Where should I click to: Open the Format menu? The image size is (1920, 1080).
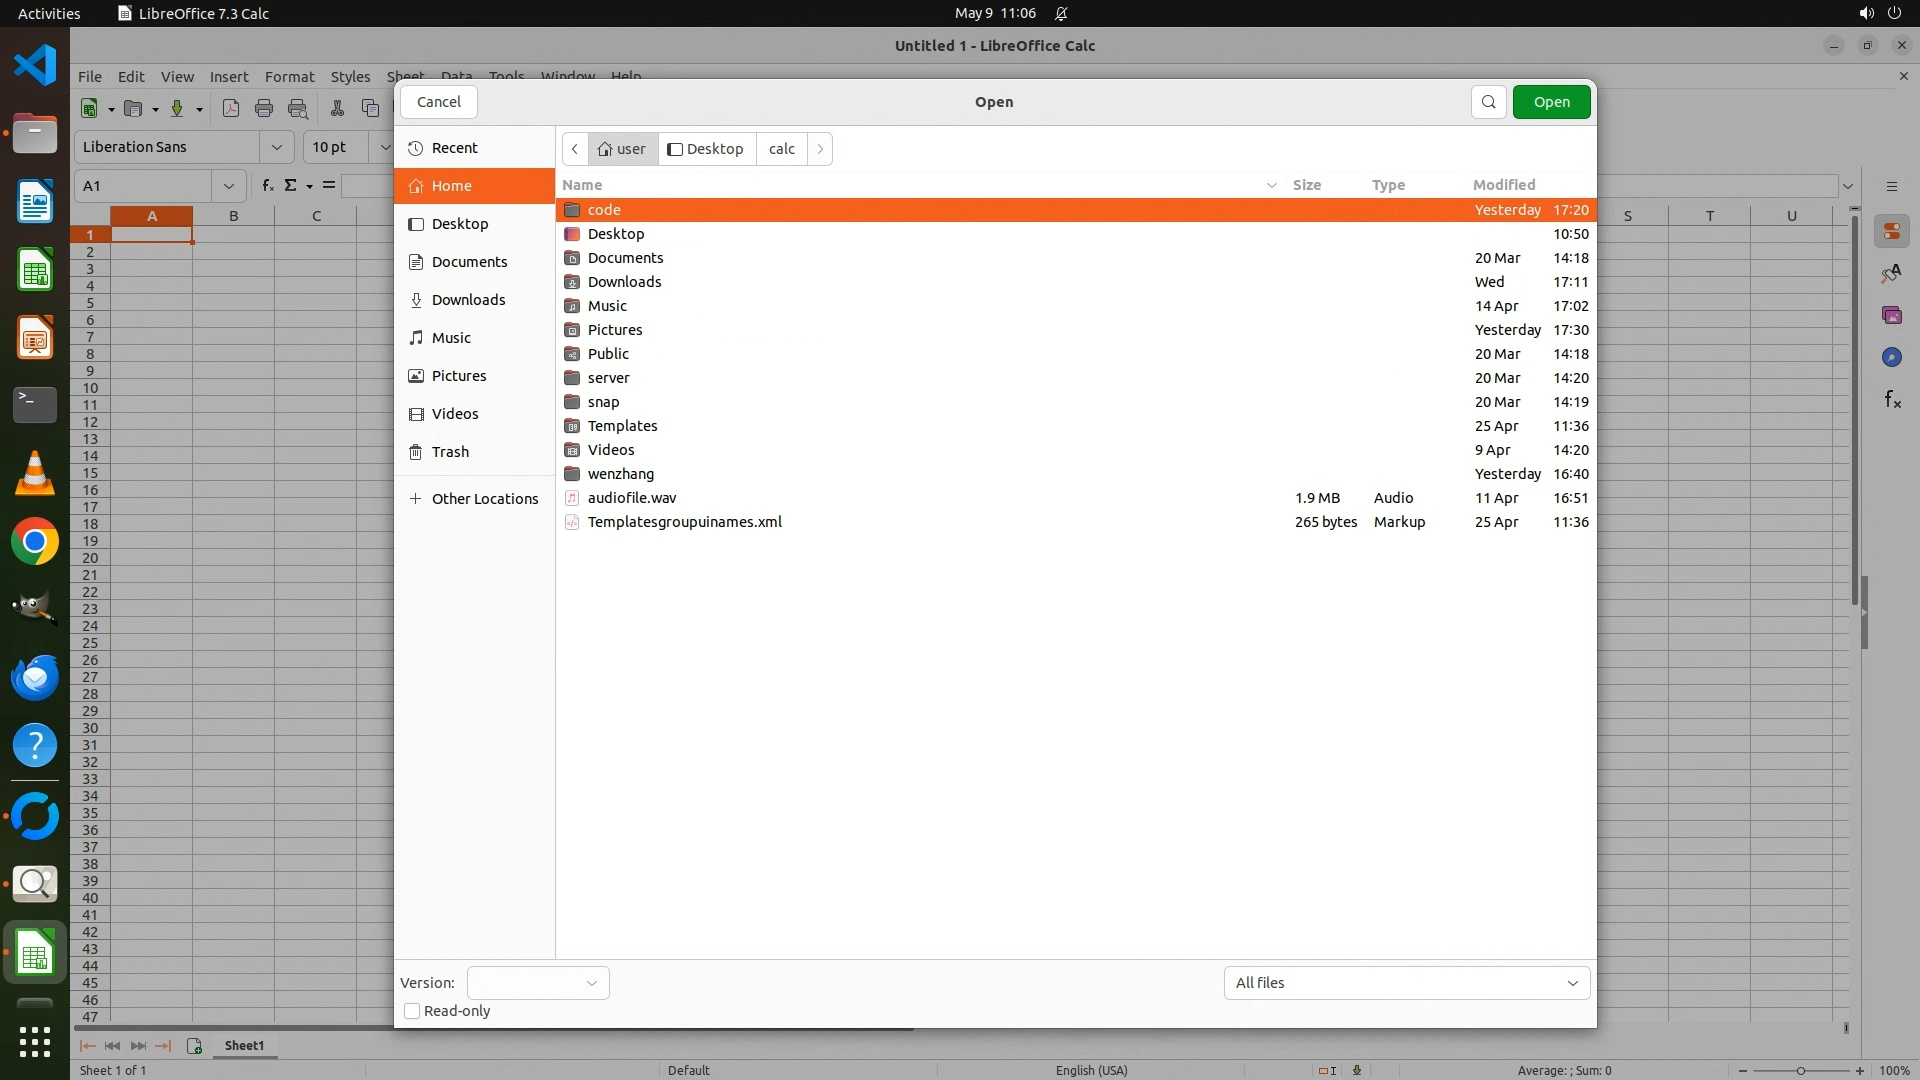pos(289,77)
